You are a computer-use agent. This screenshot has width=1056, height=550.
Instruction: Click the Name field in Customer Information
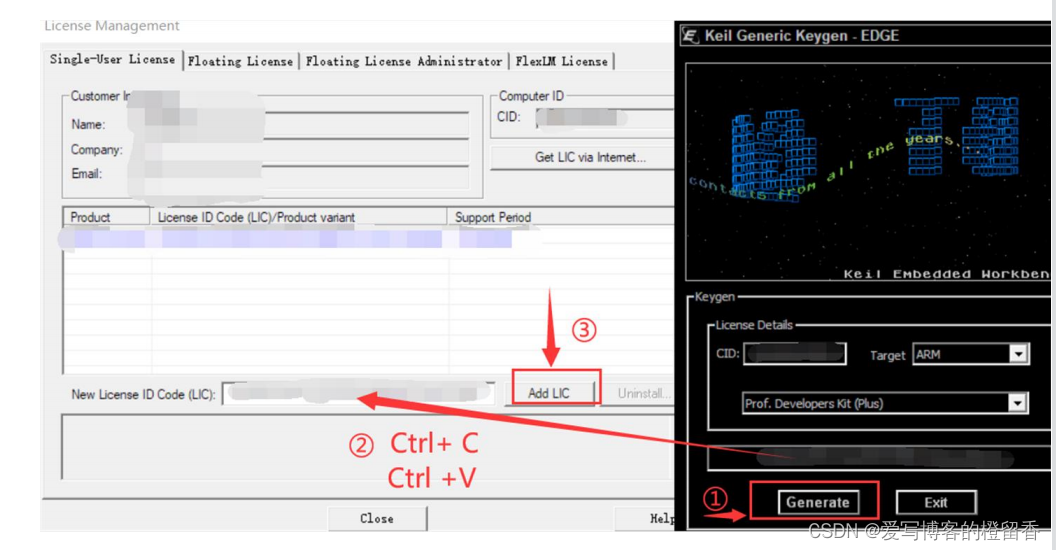[x=300, y=125]
